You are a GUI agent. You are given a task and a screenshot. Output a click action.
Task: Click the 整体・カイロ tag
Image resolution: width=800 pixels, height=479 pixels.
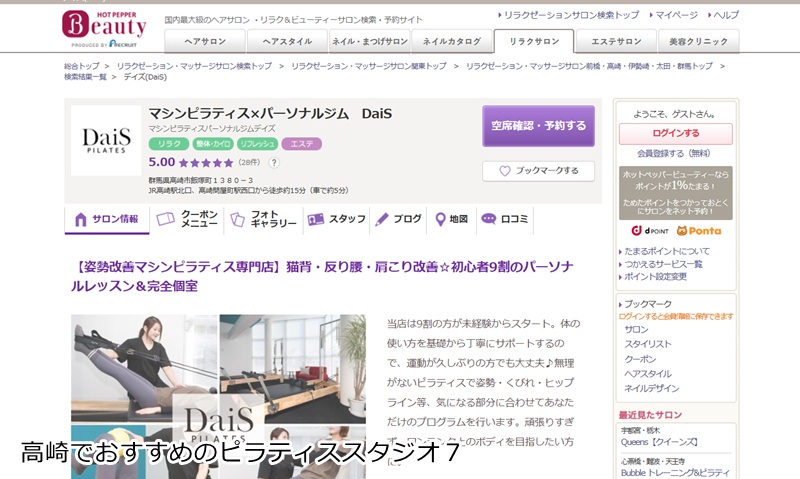pos(213,144)
